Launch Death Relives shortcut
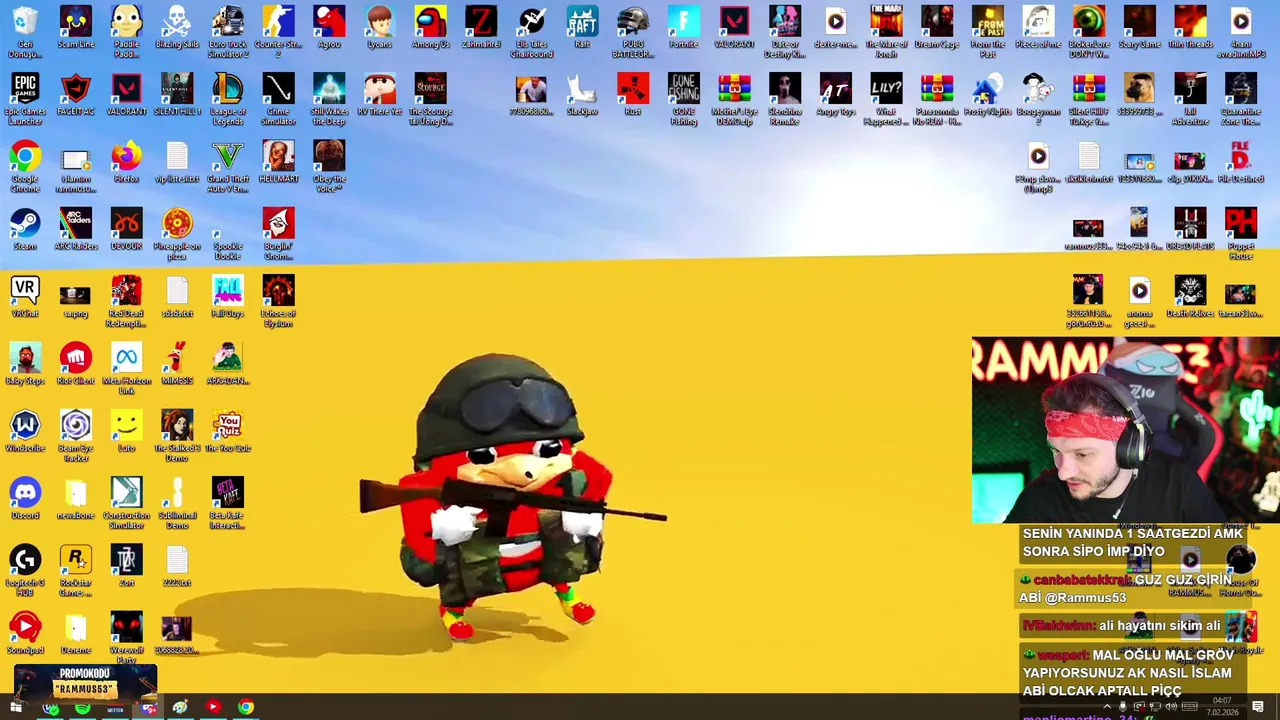 coord(1190,296)
